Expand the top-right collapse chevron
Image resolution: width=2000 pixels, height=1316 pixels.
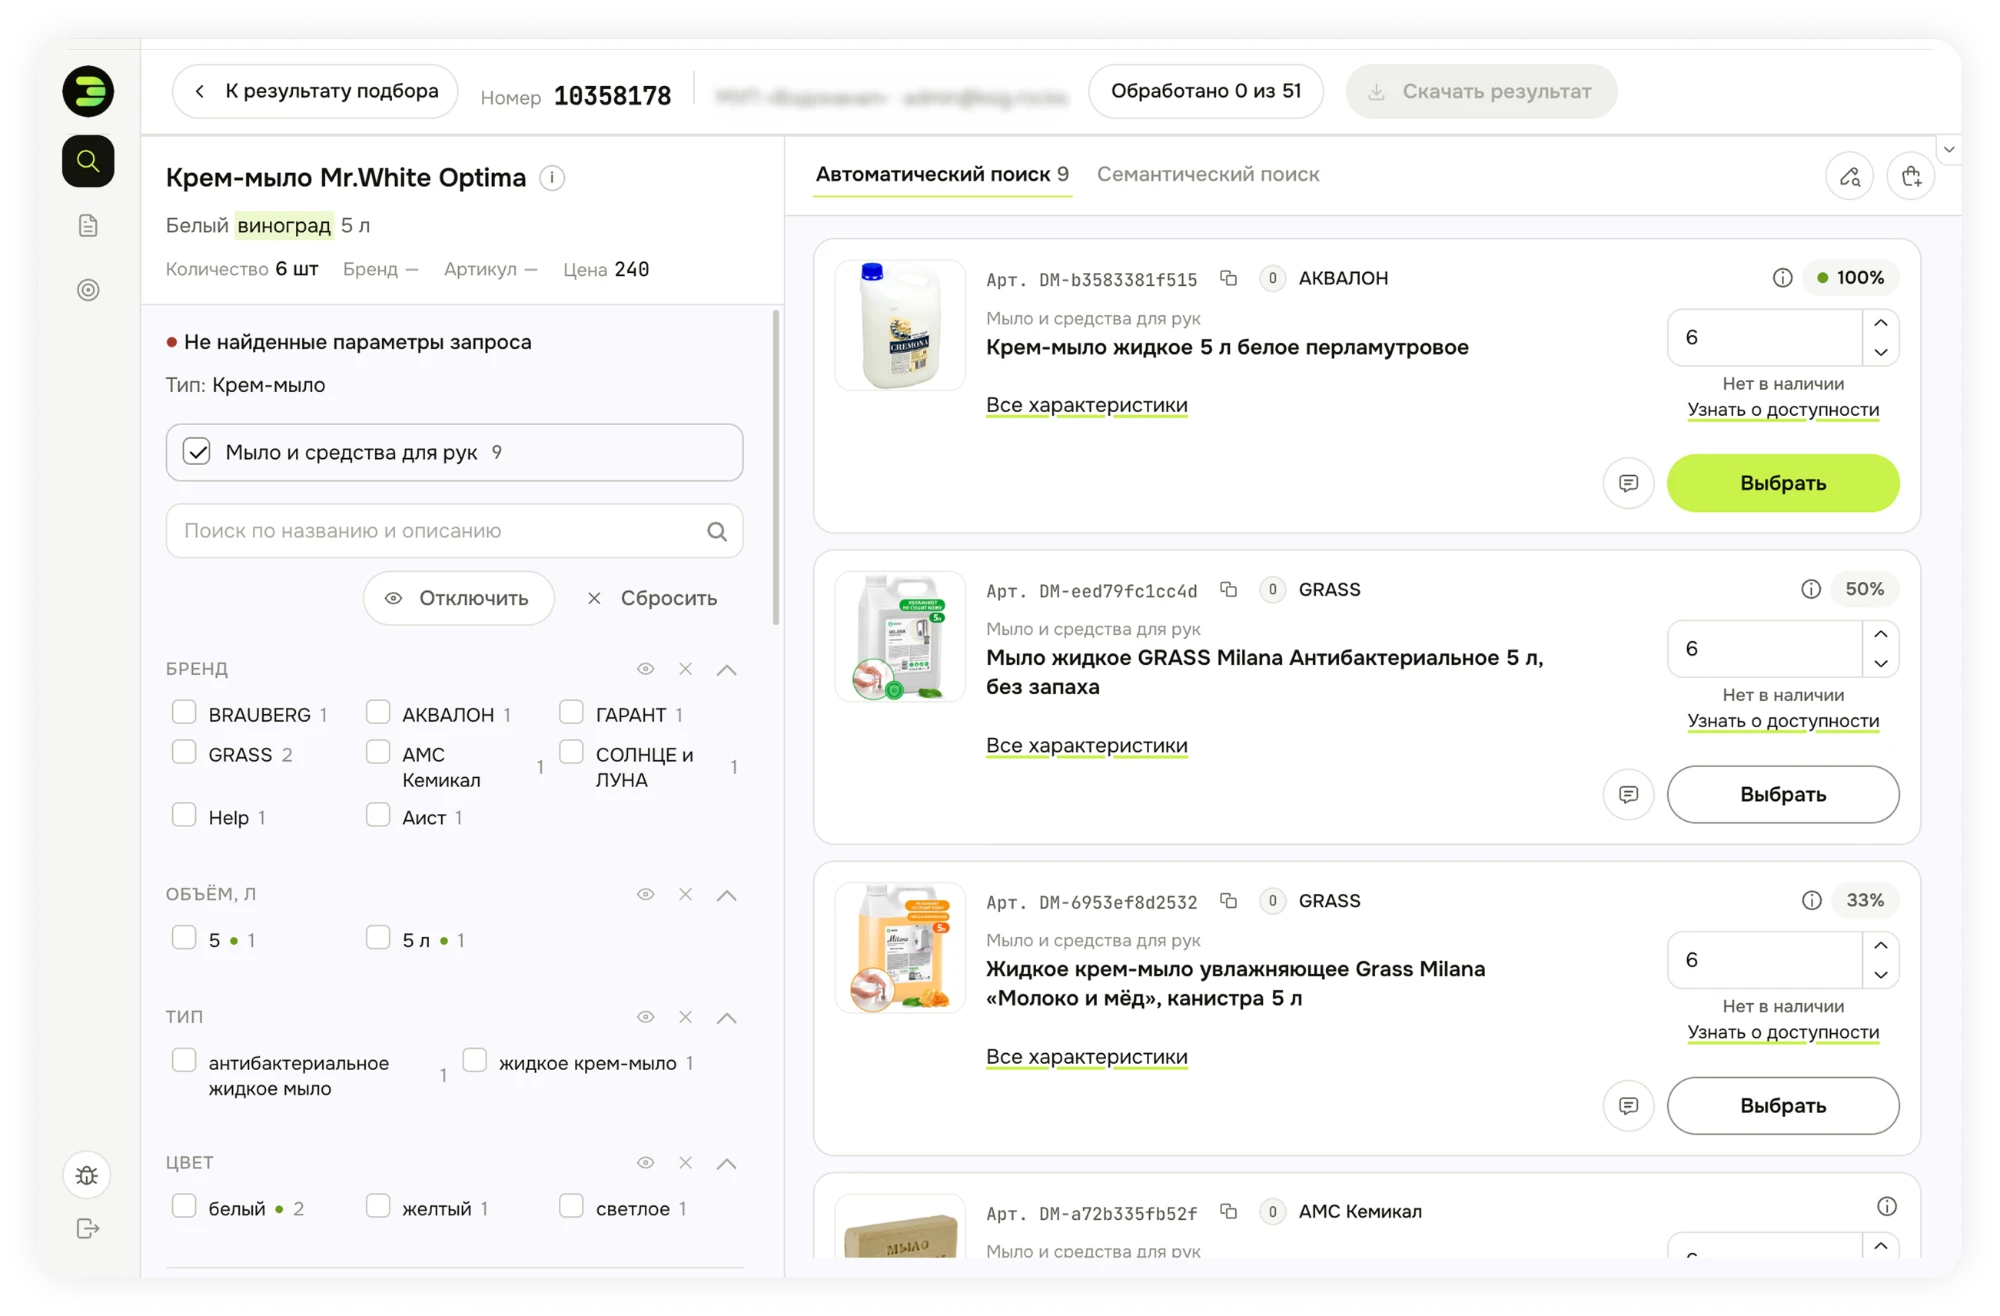click(x=1949, y=150)
